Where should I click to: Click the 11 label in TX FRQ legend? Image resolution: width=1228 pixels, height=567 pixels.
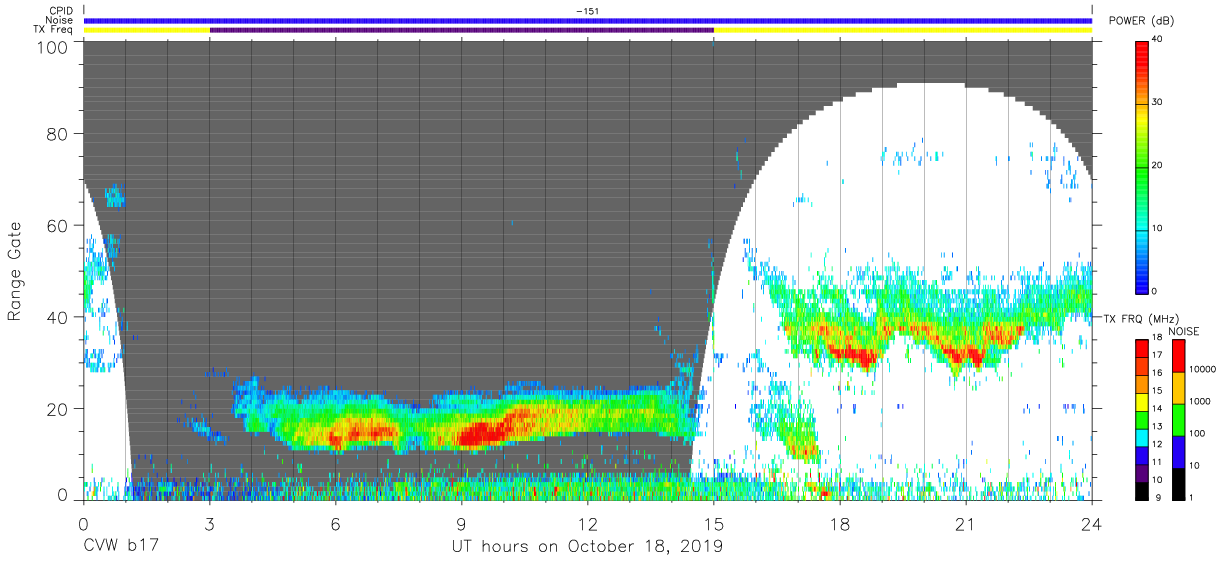(x=1157, y=463)
